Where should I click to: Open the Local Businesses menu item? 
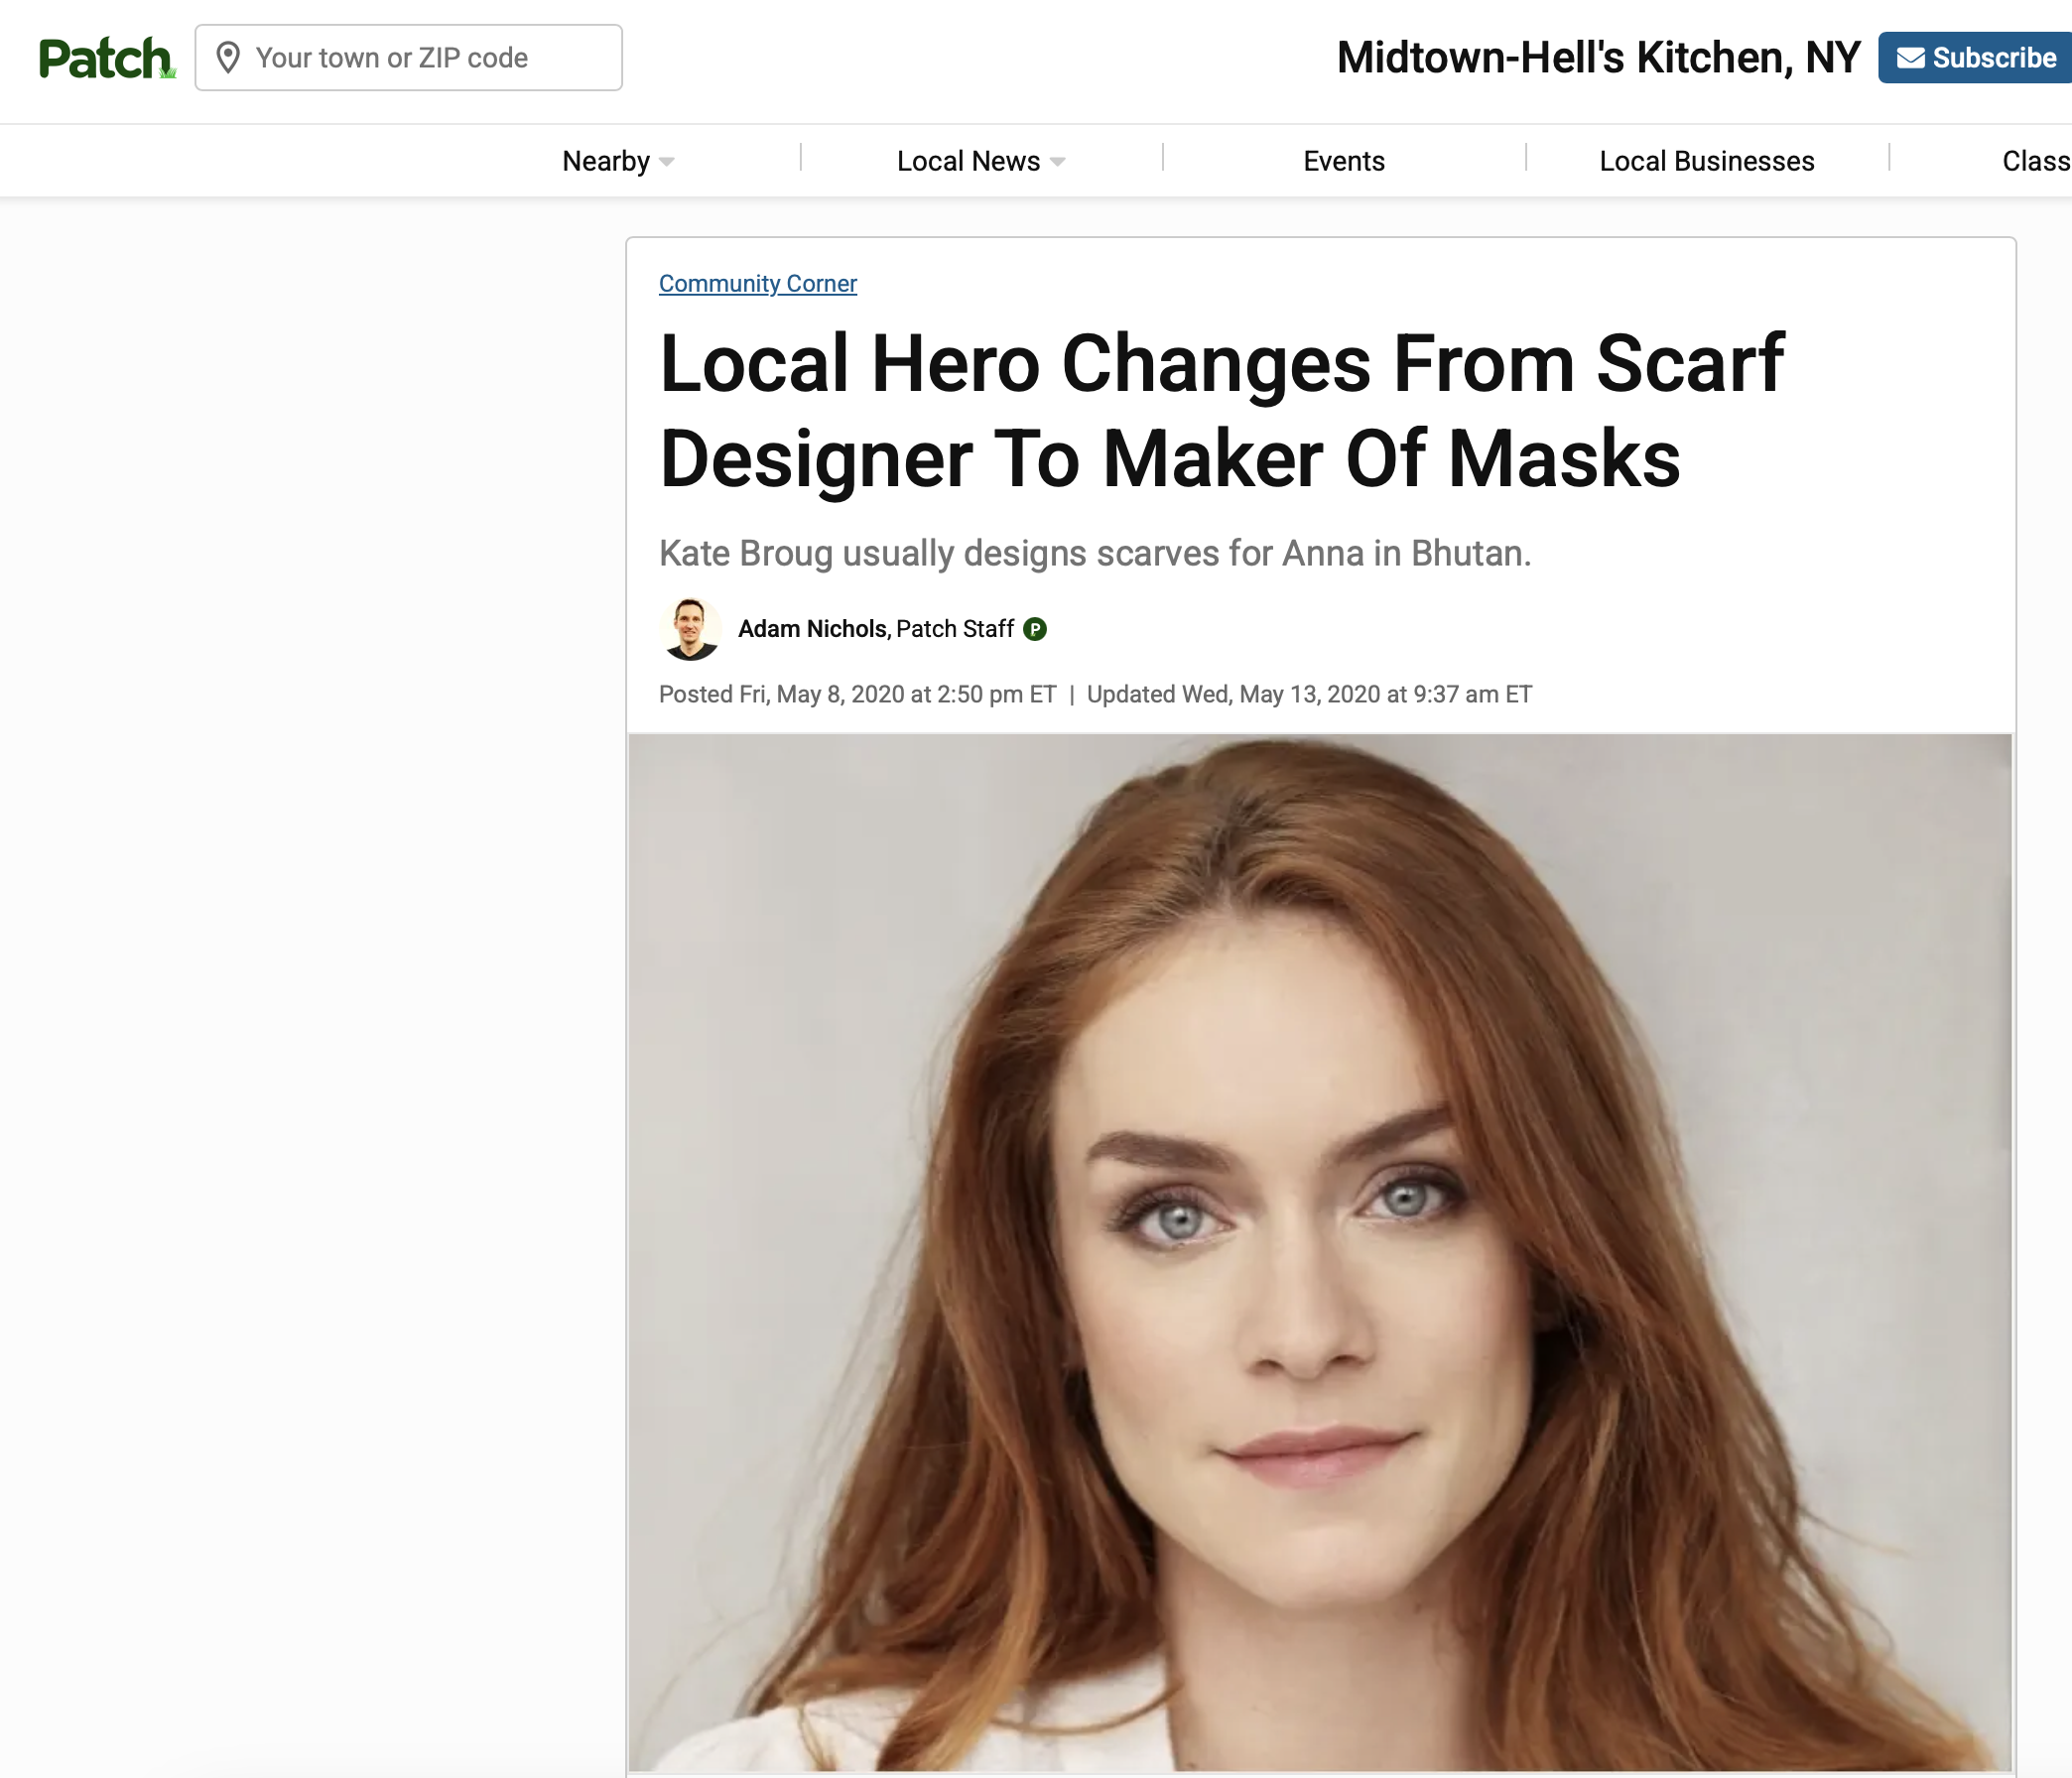tap(1706, 161)
